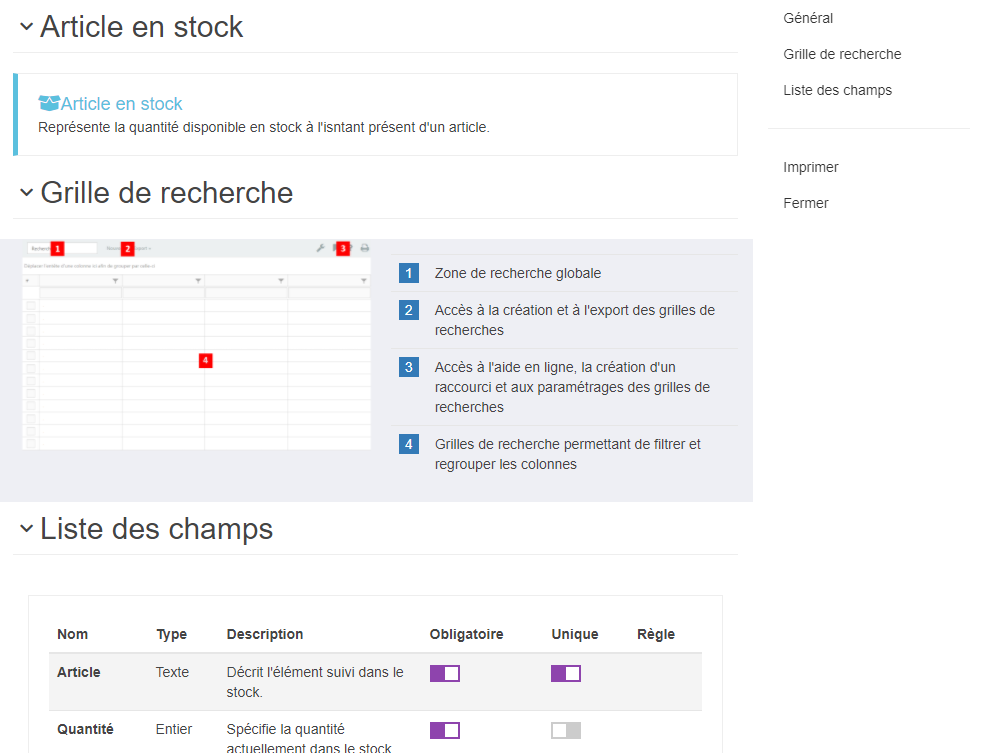Click blue badge 1 for Zone de recherche globale

click(409, 273)
